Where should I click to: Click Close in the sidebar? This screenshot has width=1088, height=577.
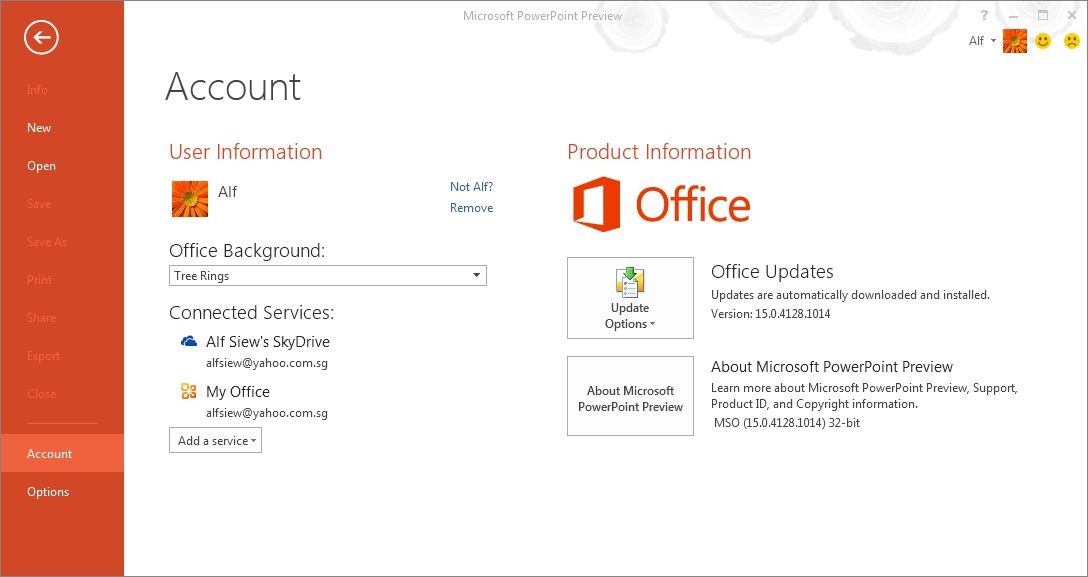pyautogui.click(x=41, y=394)
